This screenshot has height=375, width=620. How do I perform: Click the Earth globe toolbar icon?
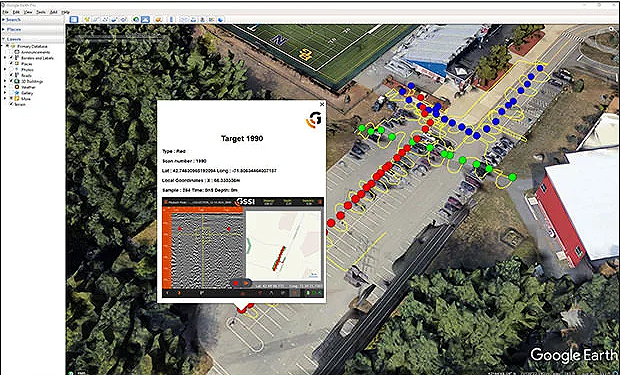pyautogui.click(x=220, y=19)
